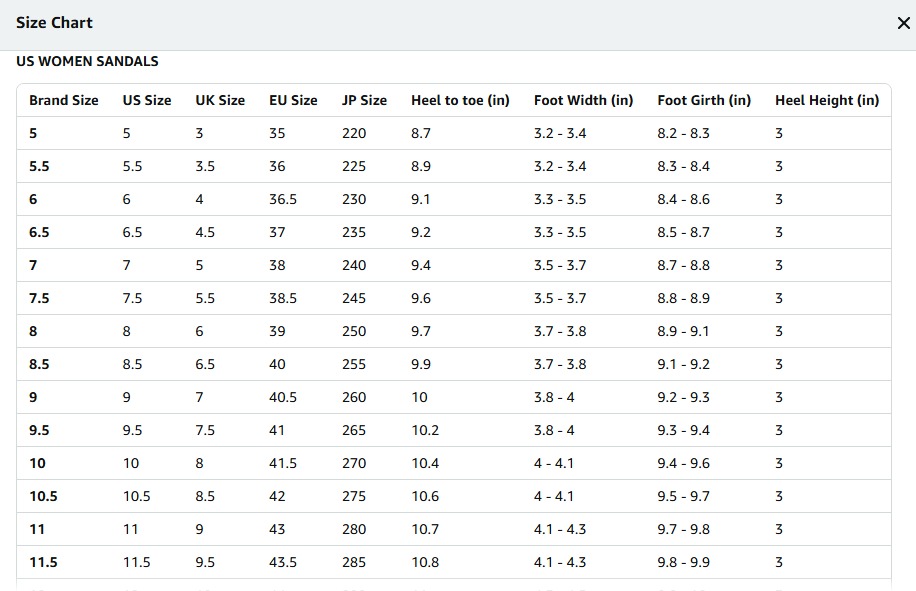Select the heel to toe 8.7 cell
Screen dimensions: 916x591
coord(421,133)
